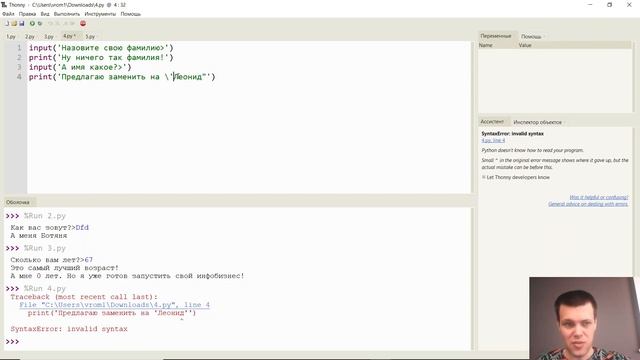Click the traceback File 4.py line 4 link
640x360 pixels.
(114, 305)
